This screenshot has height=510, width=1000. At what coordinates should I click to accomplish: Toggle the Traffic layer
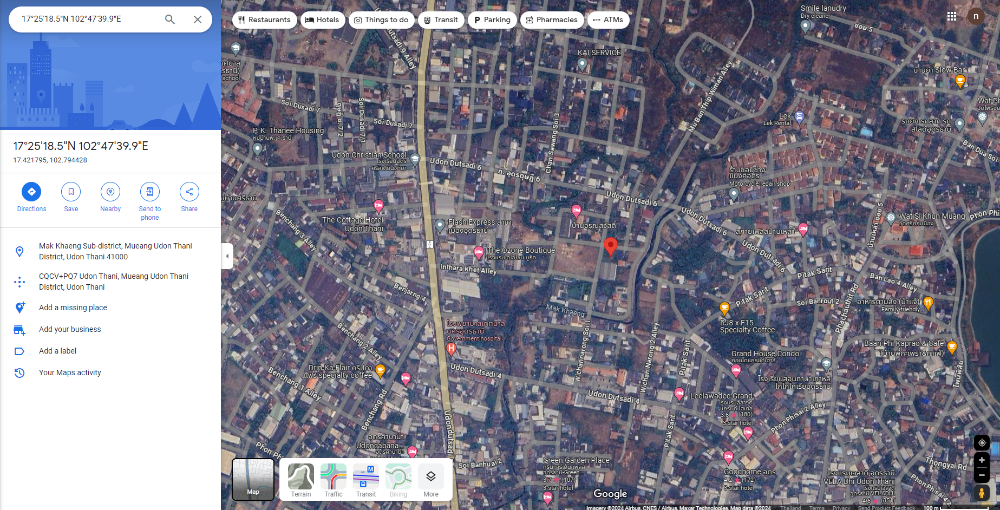[x=333, y=480]
